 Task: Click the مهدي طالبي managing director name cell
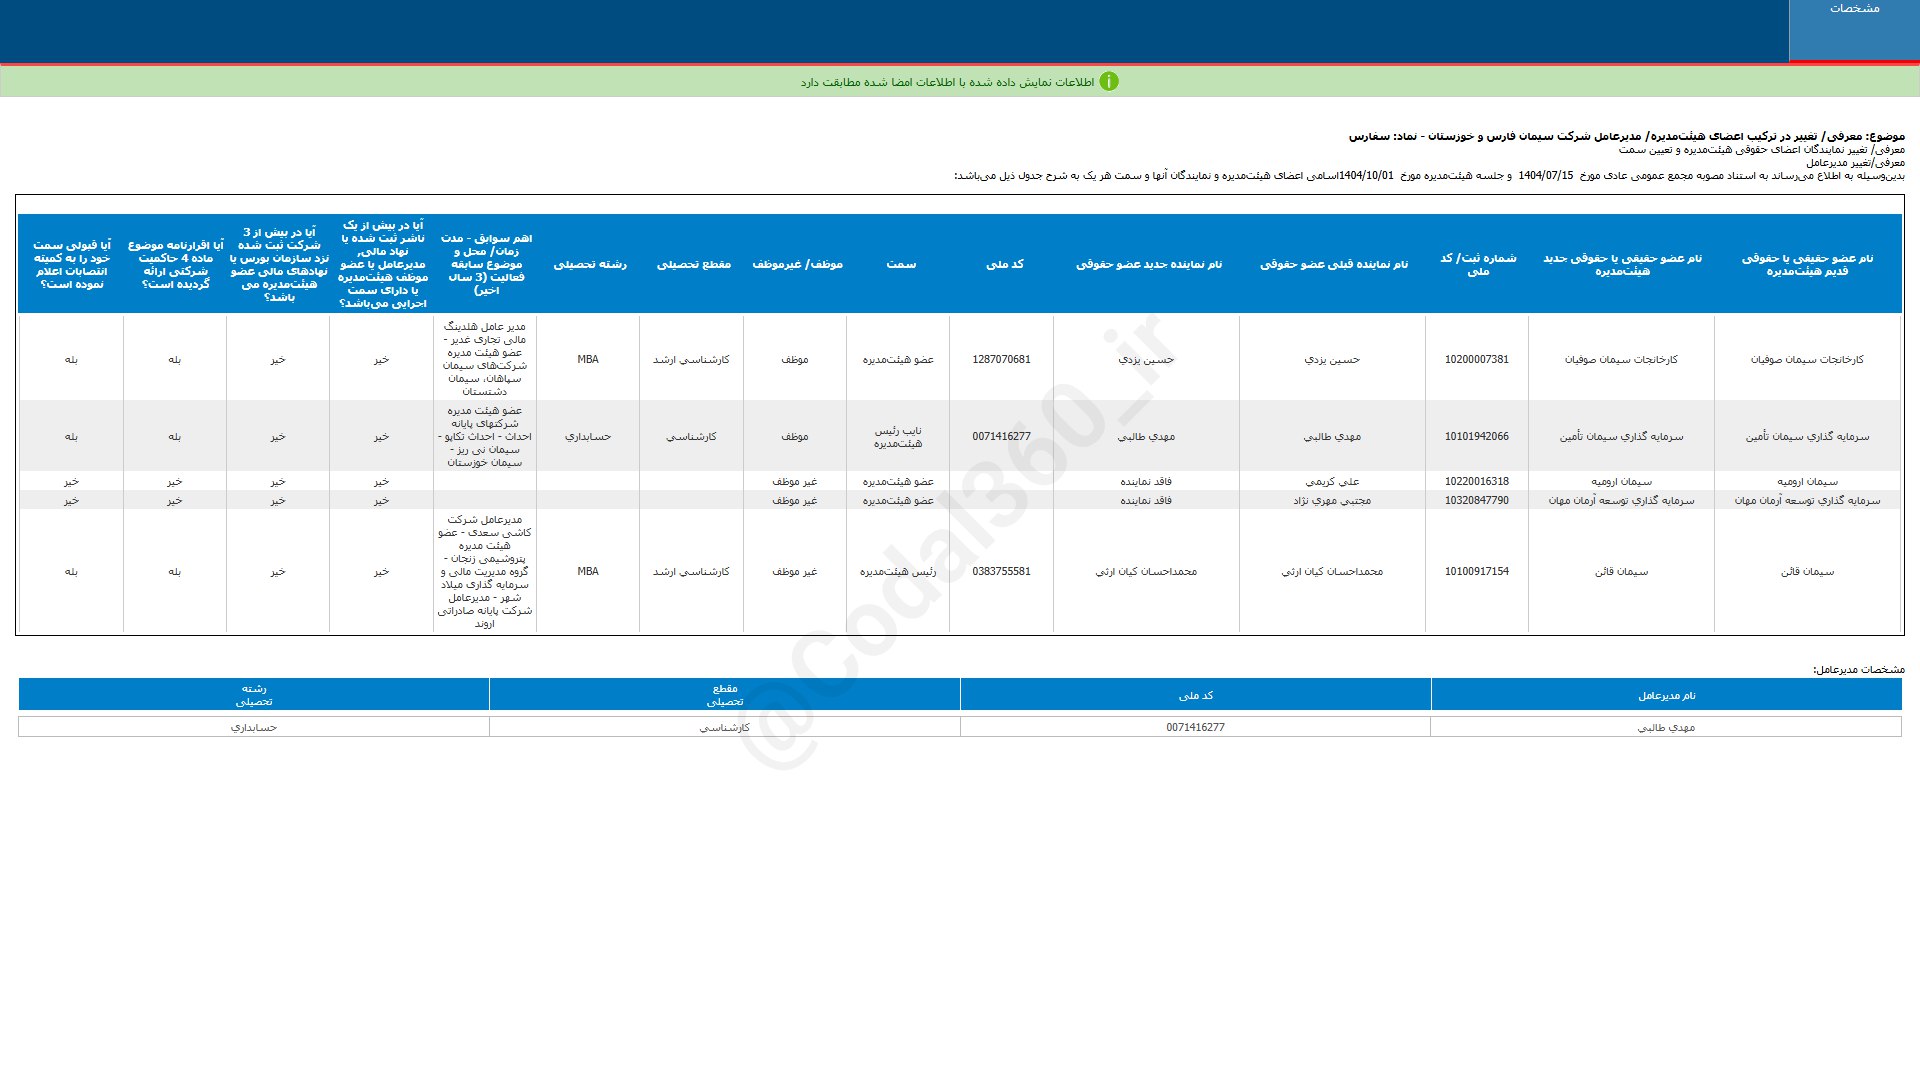point(1665,728)
